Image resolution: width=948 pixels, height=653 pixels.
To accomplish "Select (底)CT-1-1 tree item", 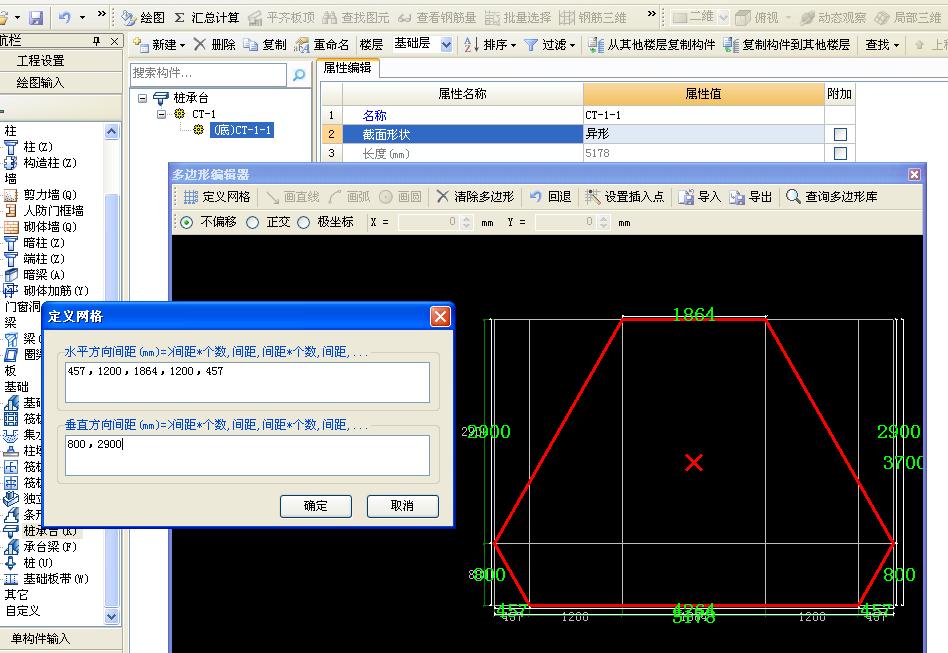I will (242, 130).
